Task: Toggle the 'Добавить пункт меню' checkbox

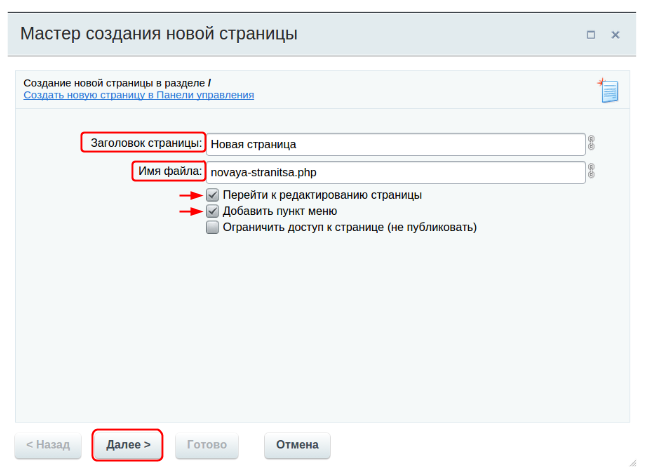Action: (212, 211)
